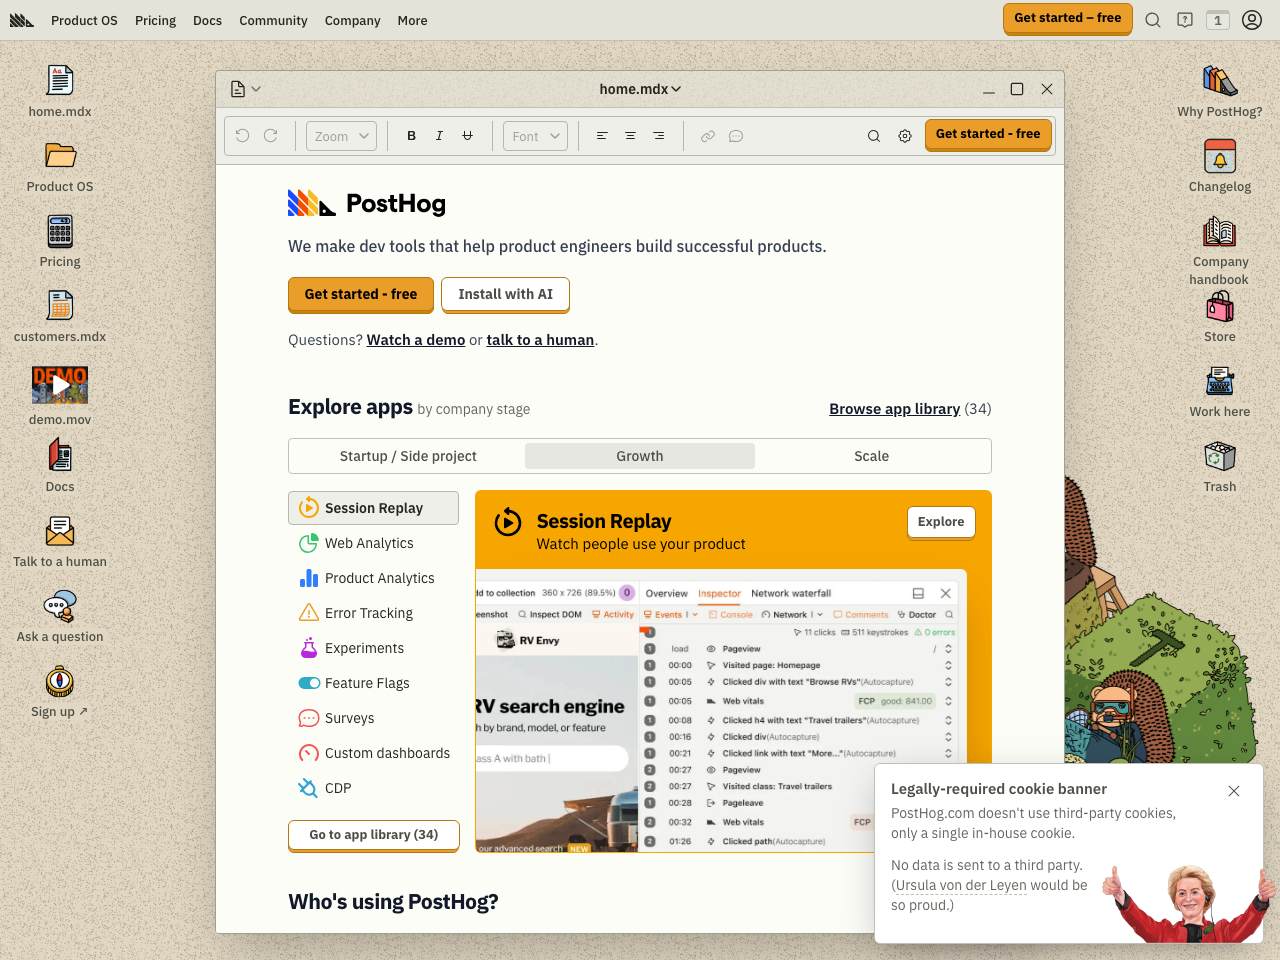Open the Zoom dropdown in the toolbar

coord(340,135)
